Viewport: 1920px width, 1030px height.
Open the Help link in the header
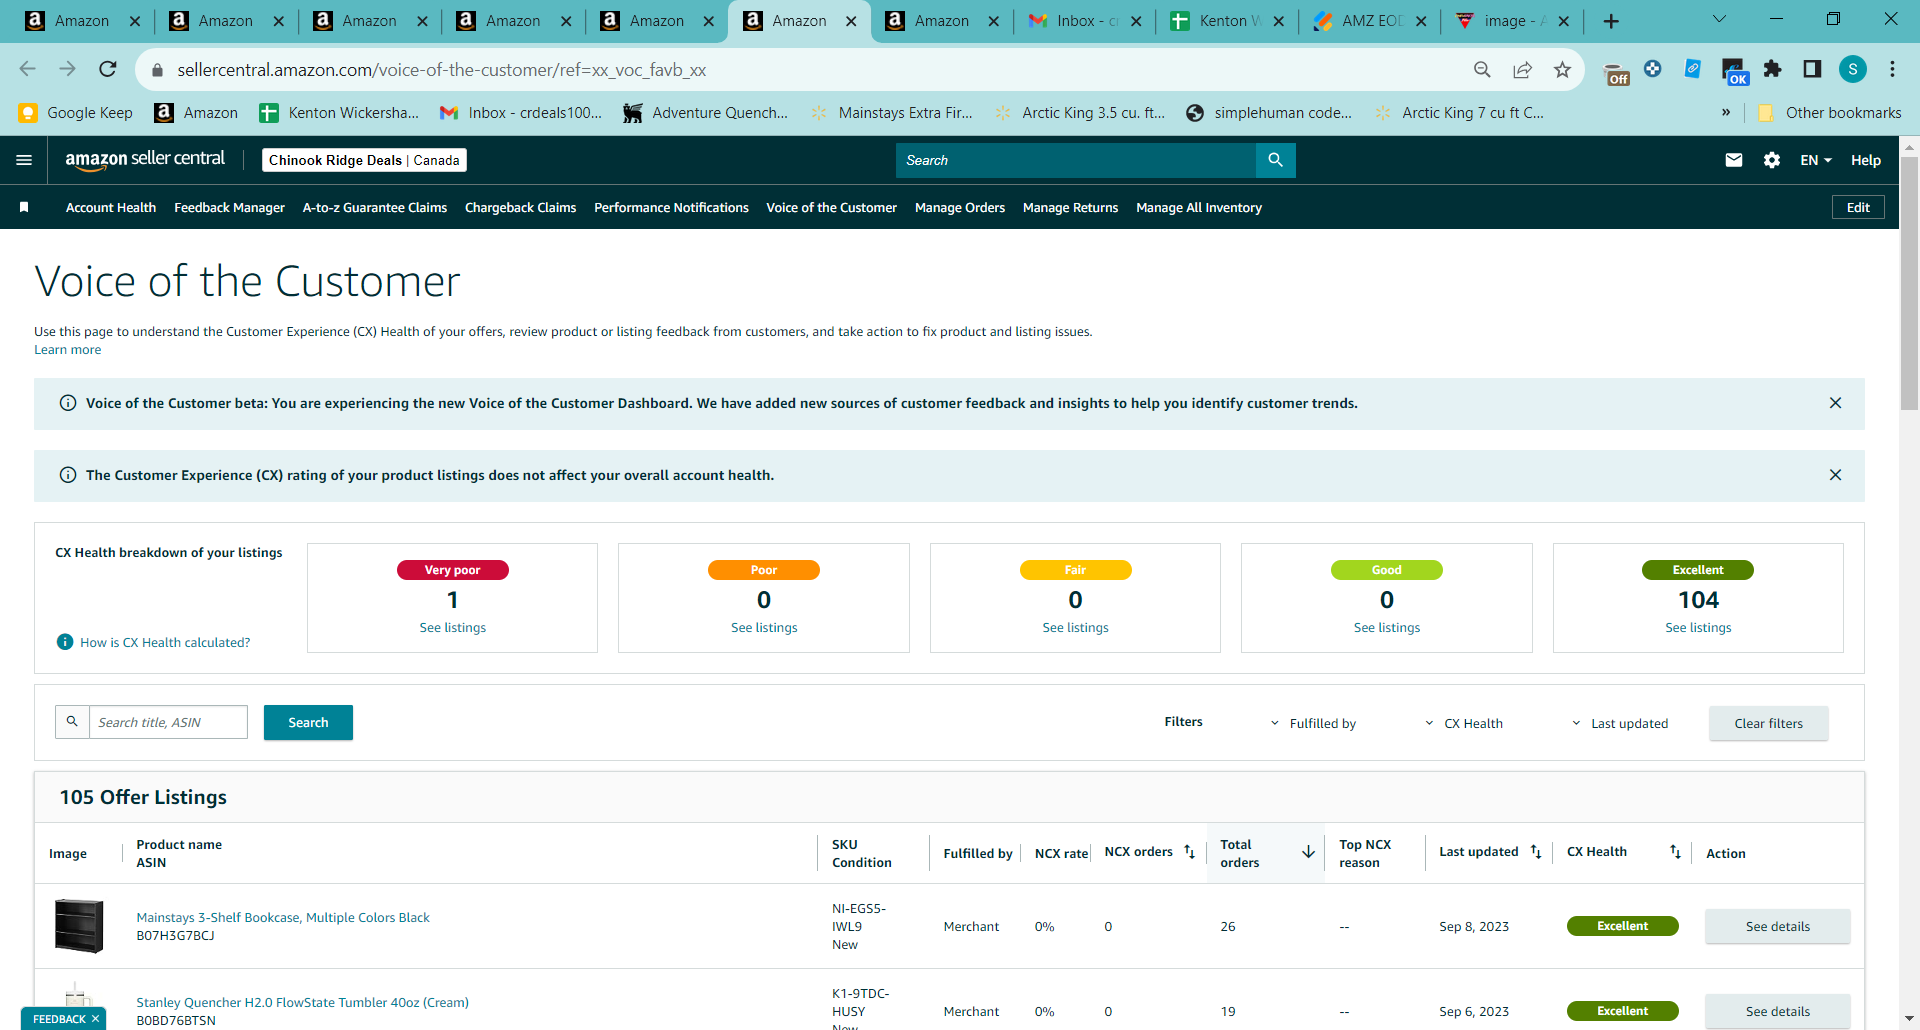(1865, 160)
